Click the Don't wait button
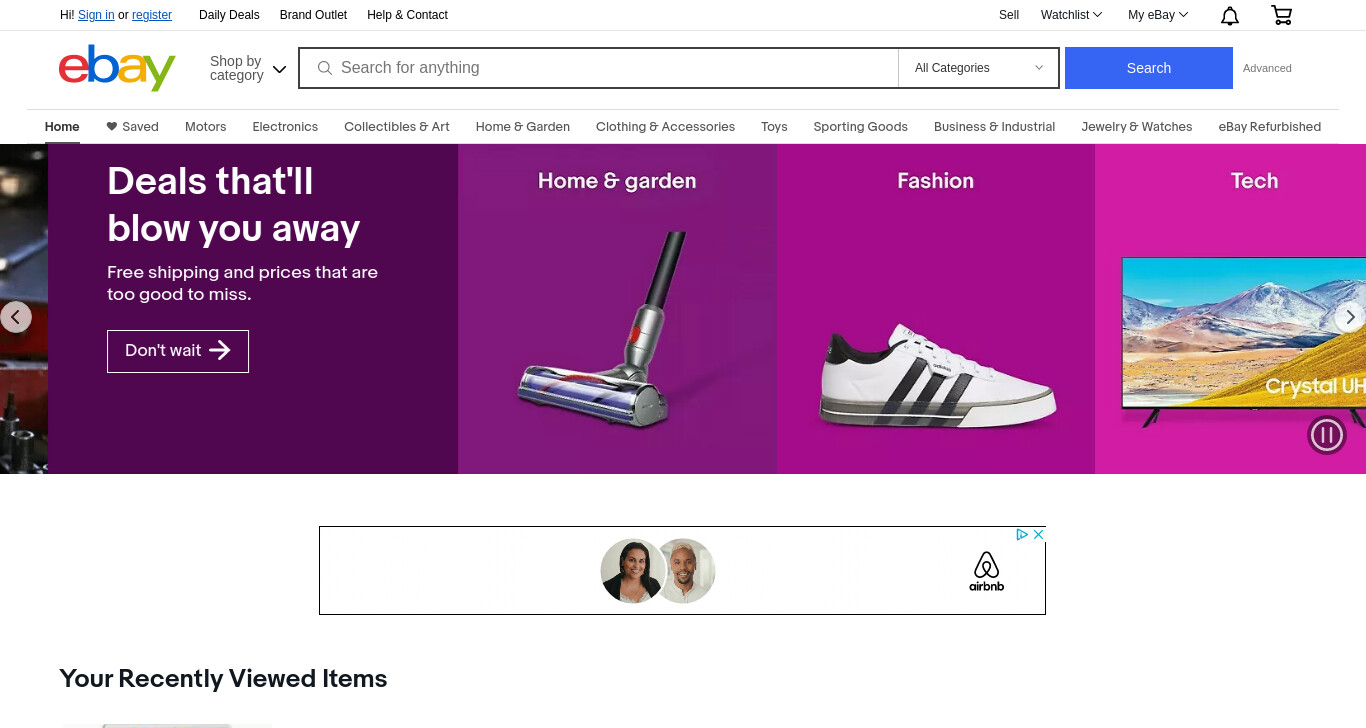 pos(178,351)
